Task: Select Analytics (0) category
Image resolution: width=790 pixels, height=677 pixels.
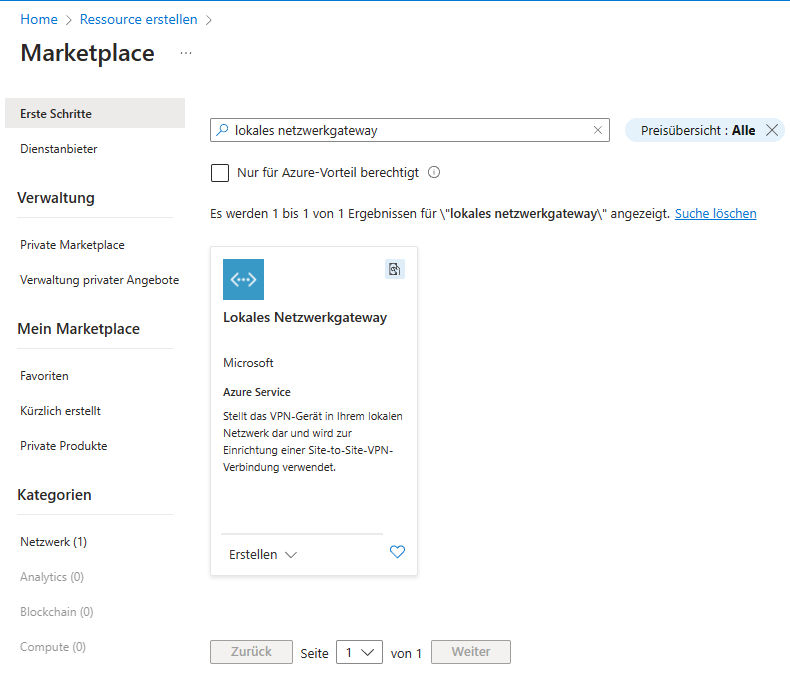Action: click(52, 577)
